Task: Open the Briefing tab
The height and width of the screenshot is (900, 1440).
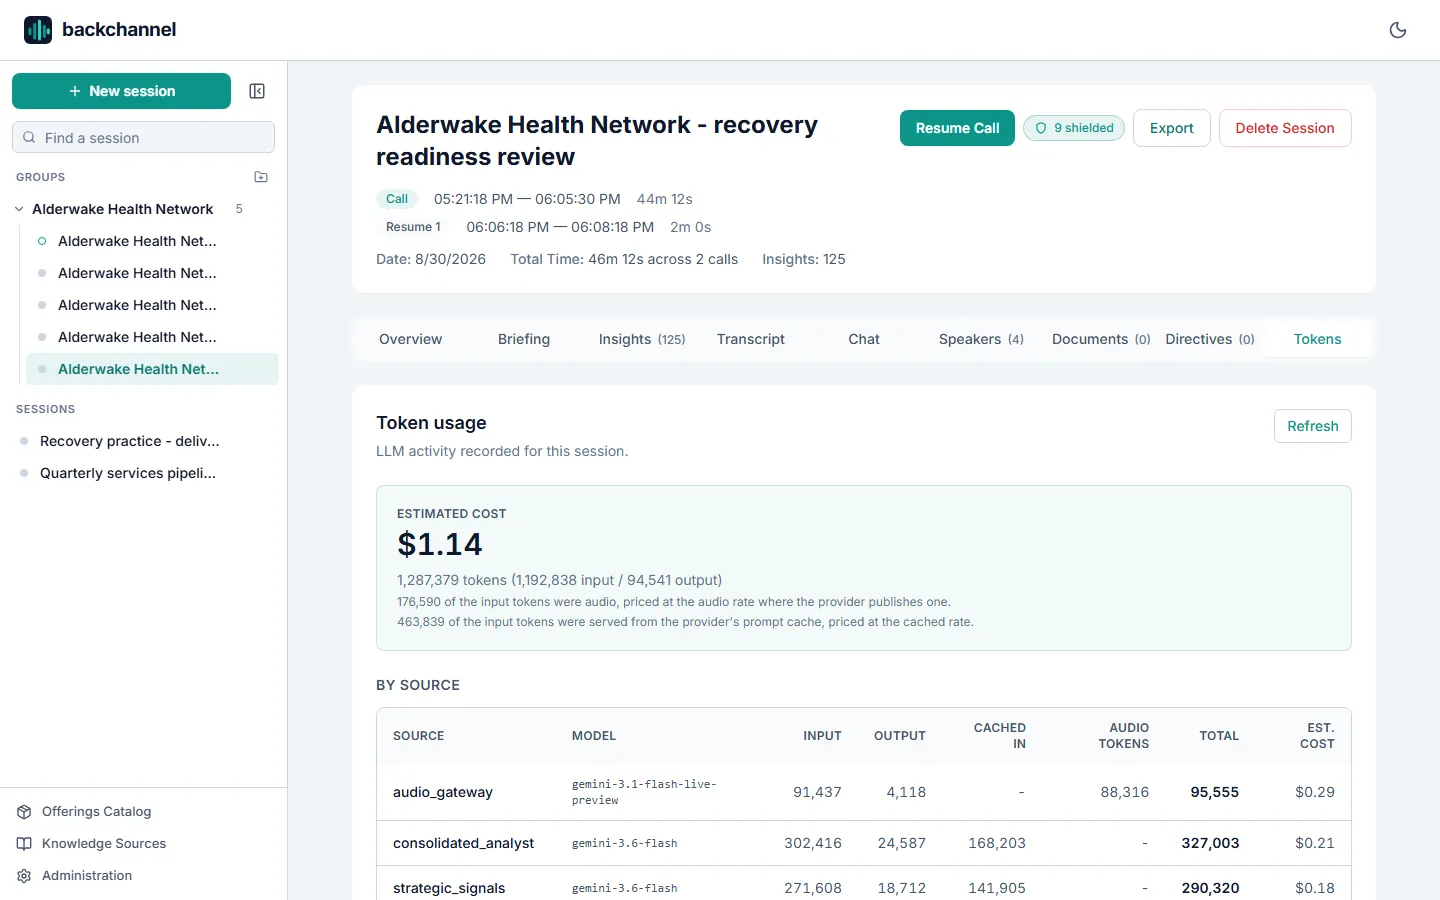Action: pos(524,339)
